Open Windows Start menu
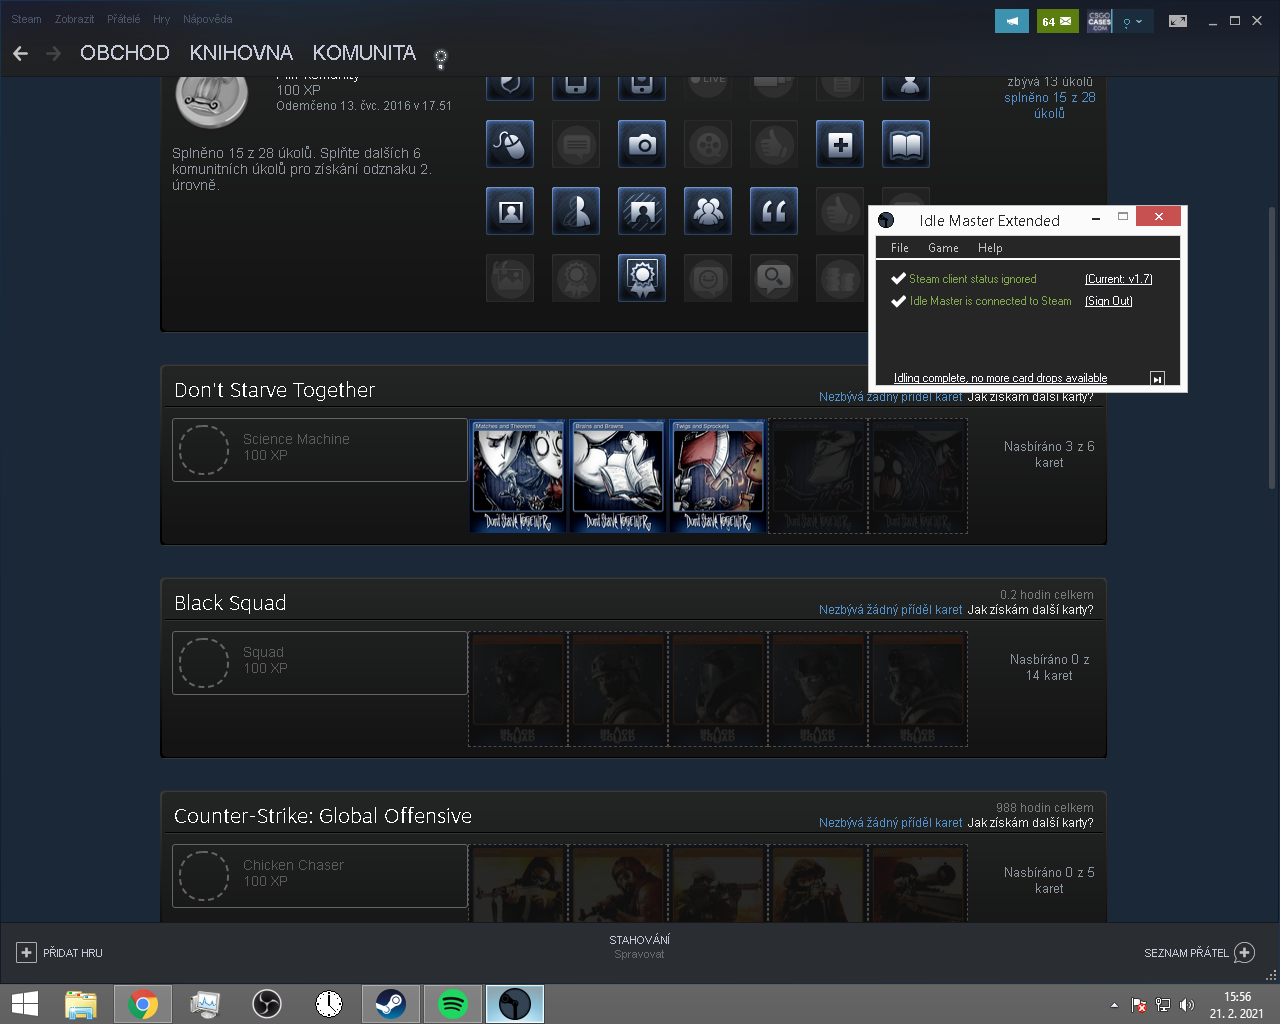Screen dimensions: 1280x1024 pos(24,1004)
